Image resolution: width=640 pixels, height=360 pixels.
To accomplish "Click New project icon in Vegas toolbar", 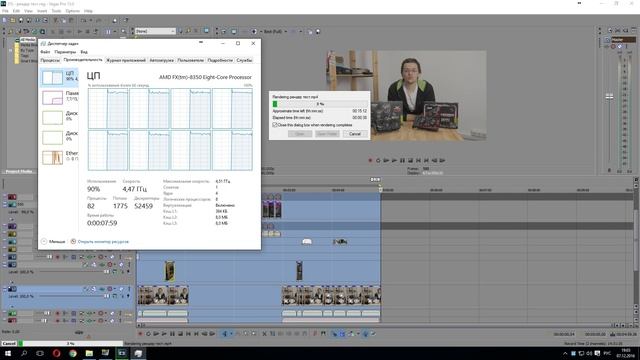I will (5, 20).
